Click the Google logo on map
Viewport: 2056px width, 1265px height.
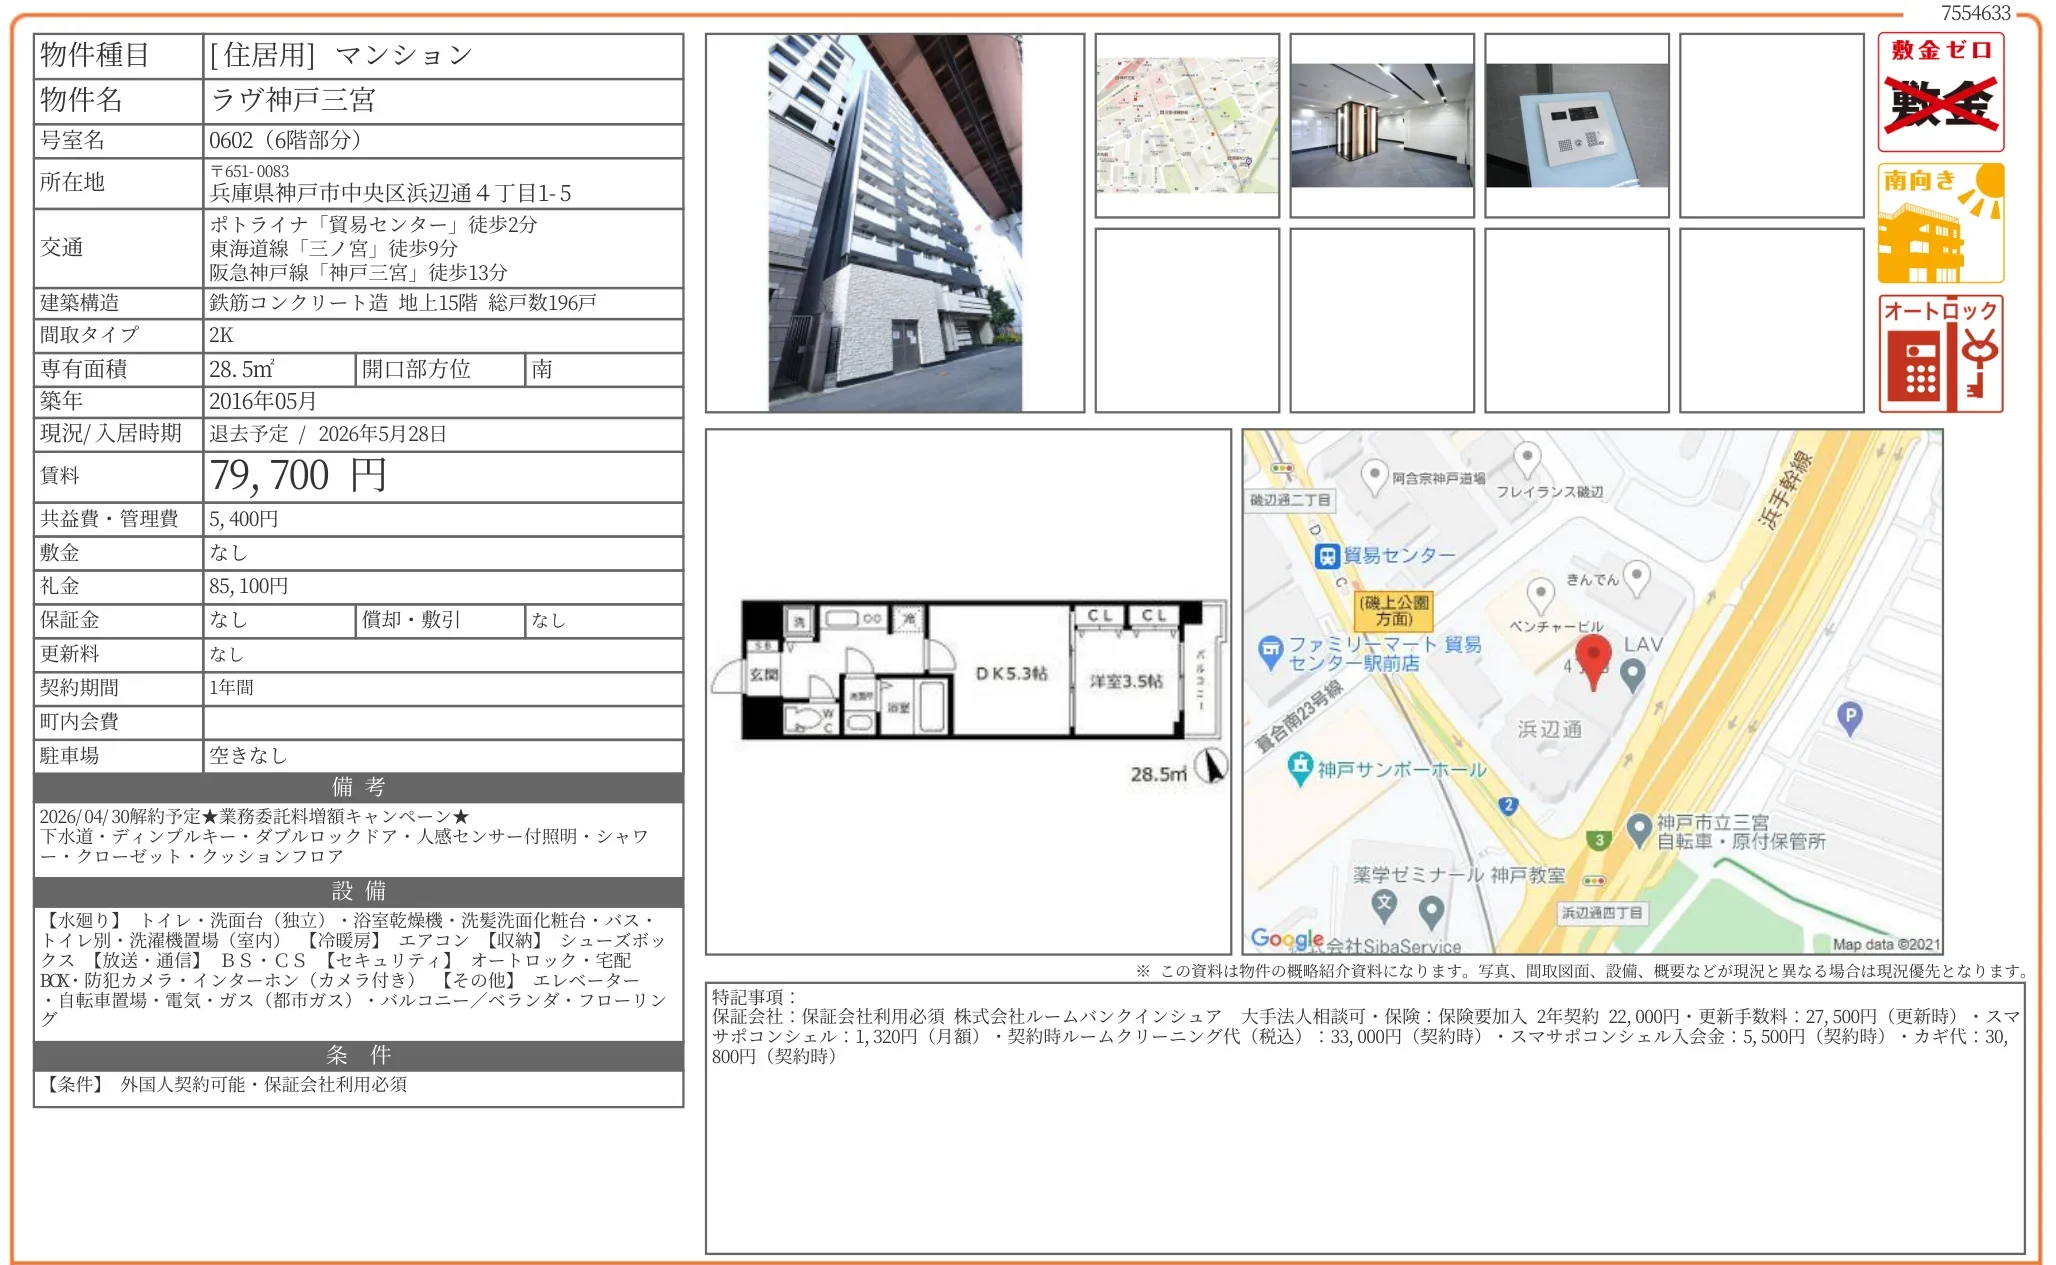(1286, 938)
